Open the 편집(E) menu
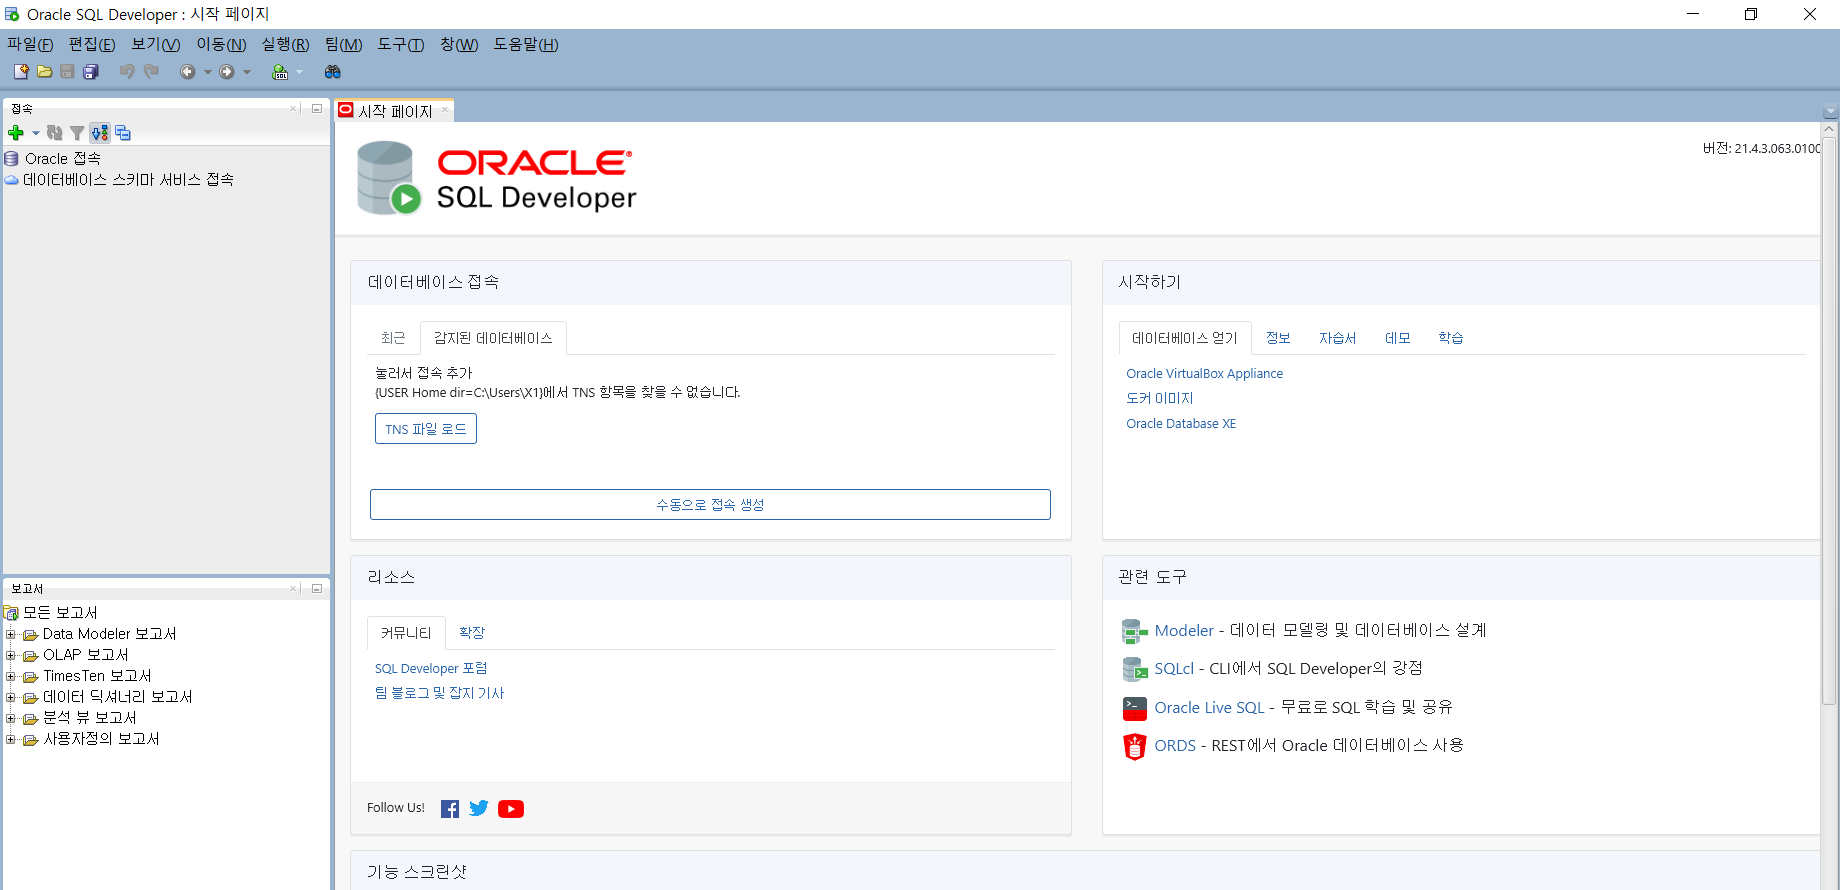 coord(92,45)
